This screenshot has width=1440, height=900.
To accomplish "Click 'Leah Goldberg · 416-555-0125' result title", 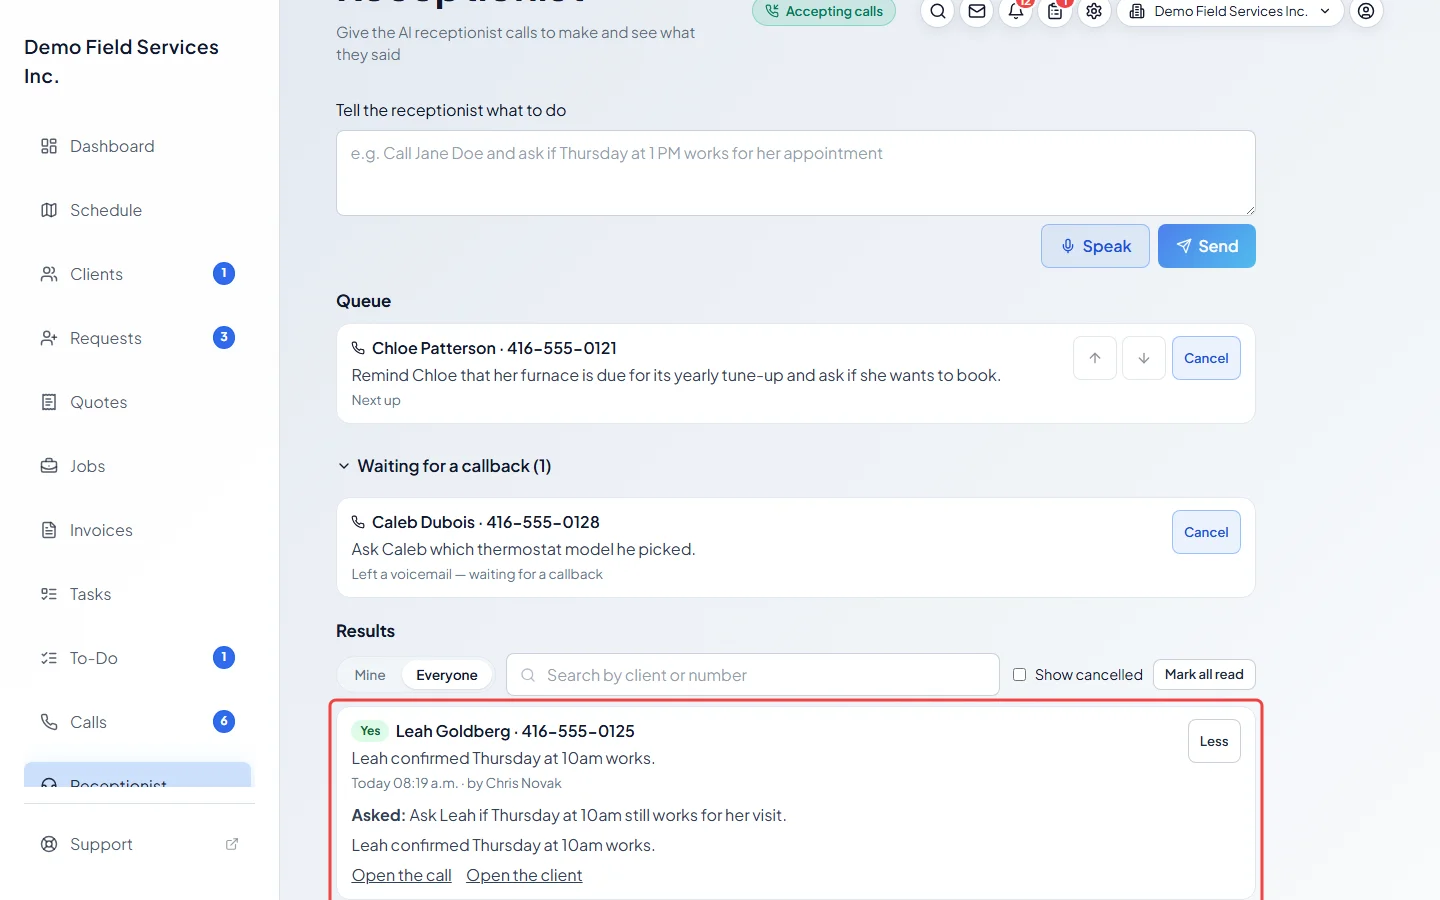I will click(x=515, y=731).
